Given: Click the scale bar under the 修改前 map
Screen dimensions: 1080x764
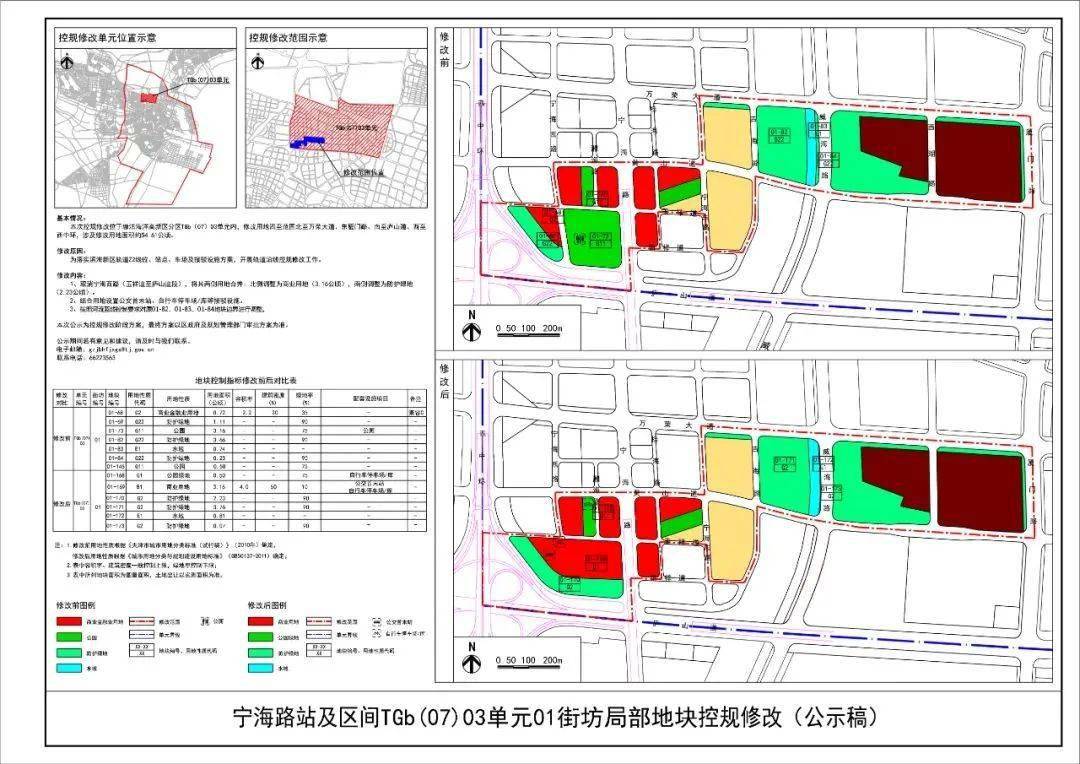Looking at the screenshot, I should pyautogui.click(x=528, y=330).
